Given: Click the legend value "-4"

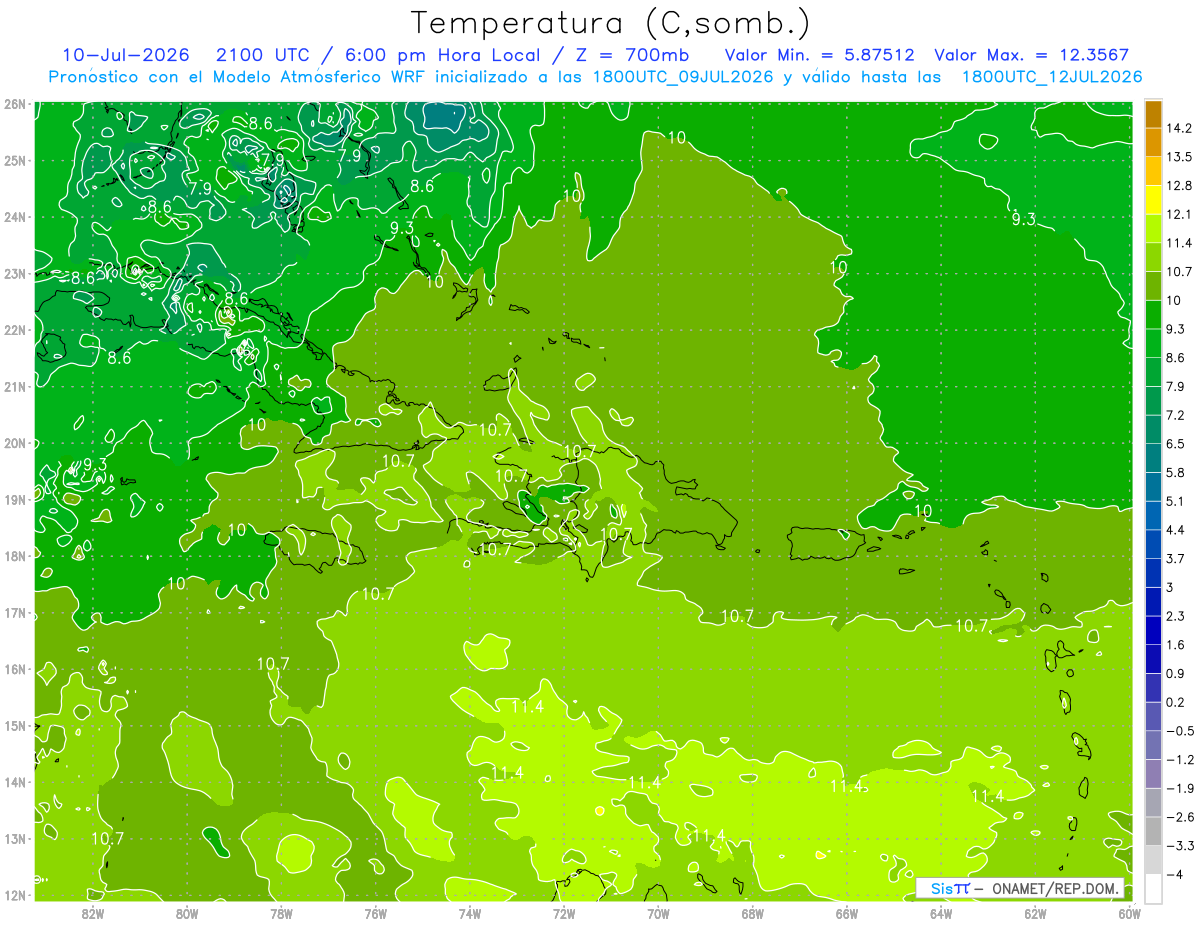Looking at the screenshot, I should [x=1175, y=874].
